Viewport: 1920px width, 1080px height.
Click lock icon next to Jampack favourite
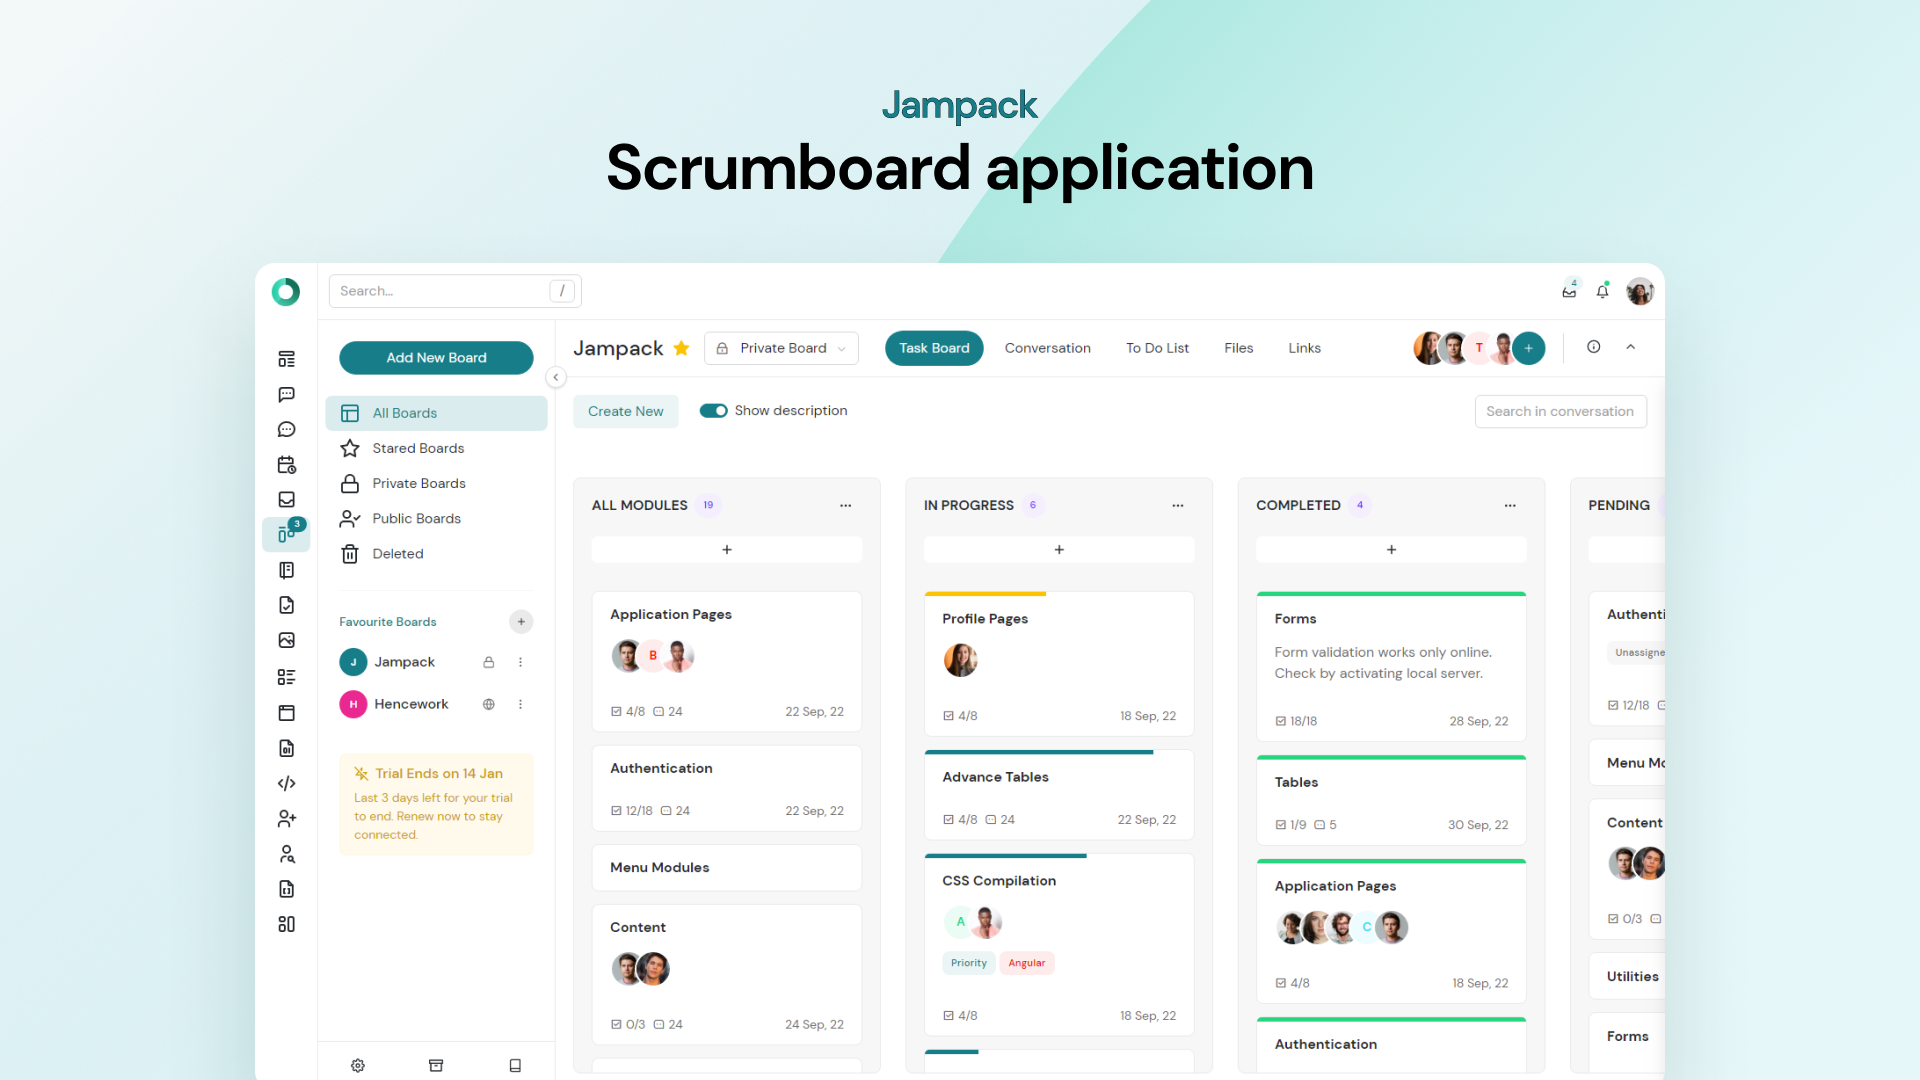click(489, 662)
